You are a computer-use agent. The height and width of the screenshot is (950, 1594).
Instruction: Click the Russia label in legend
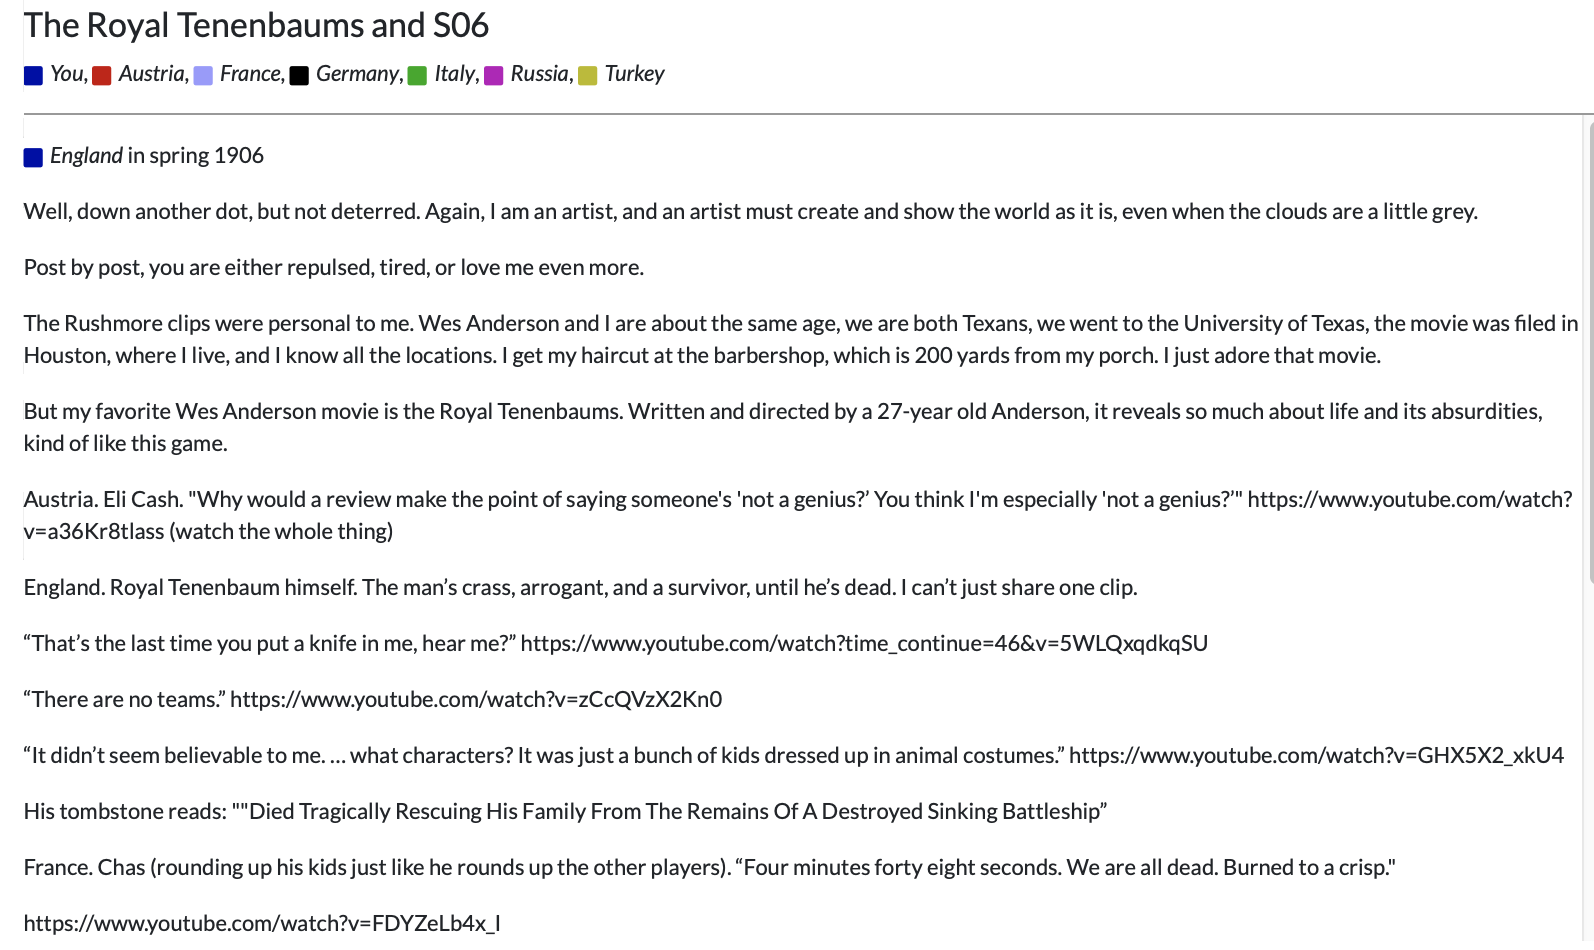[x=540, y=74]
